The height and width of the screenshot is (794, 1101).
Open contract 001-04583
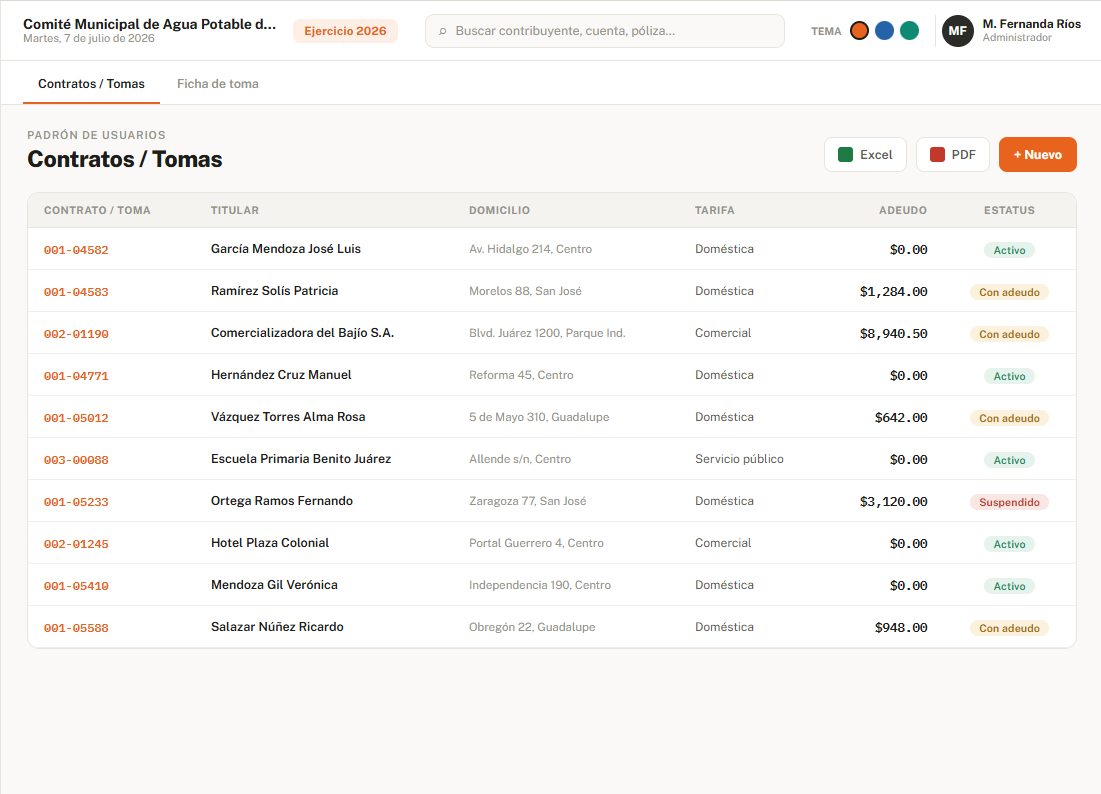click(76, 292)
